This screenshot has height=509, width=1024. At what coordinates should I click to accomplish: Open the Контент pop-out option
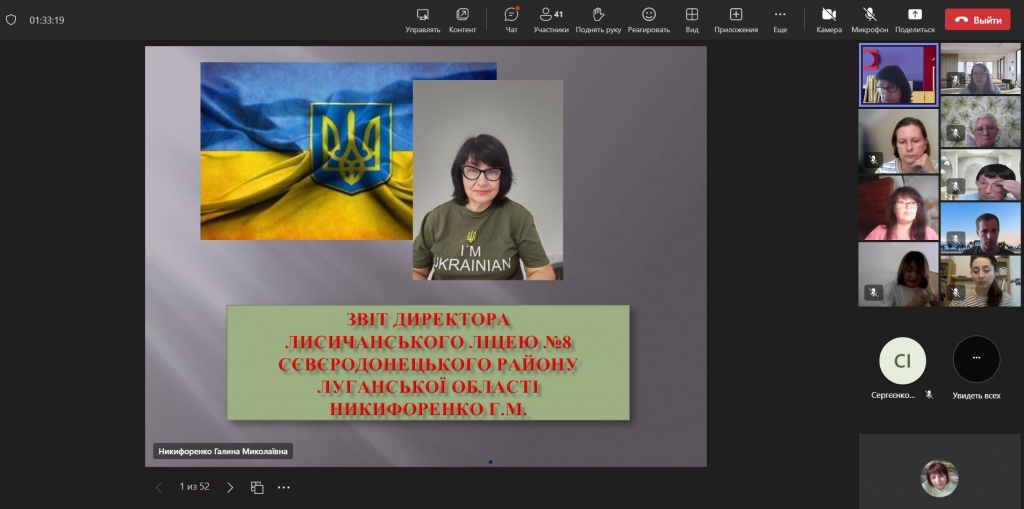[462, 20]
